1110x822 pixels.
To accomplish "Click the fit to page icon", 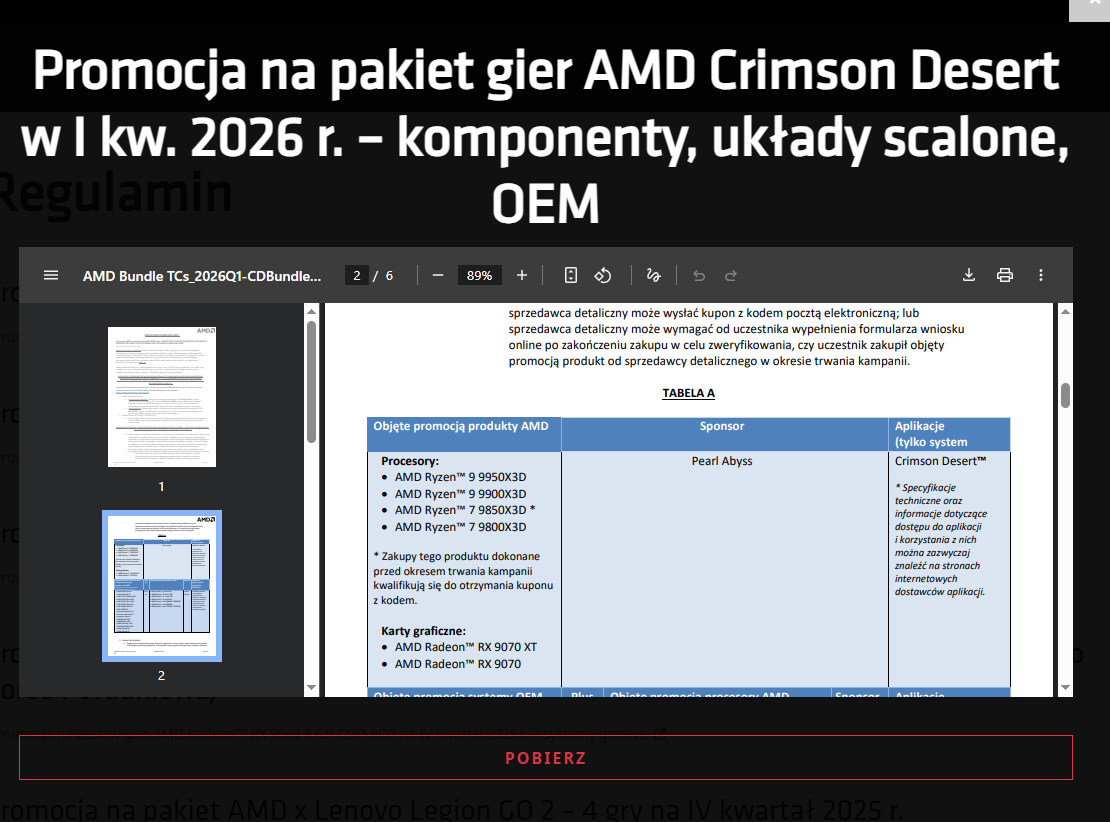I will 570,275.
